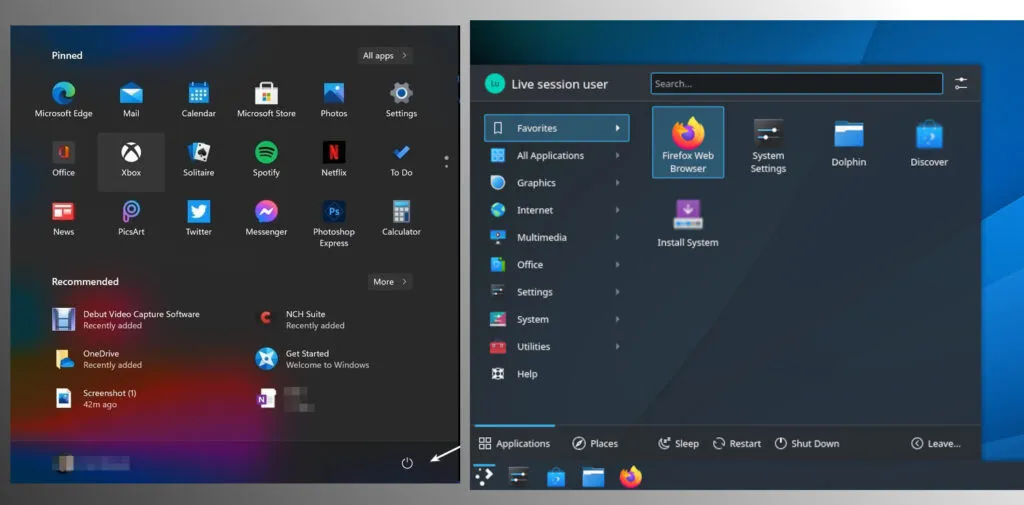Screen dimensions: 1024x505
Task: Select Favorites category in KDE menu
Action: (x=556, y=128)
